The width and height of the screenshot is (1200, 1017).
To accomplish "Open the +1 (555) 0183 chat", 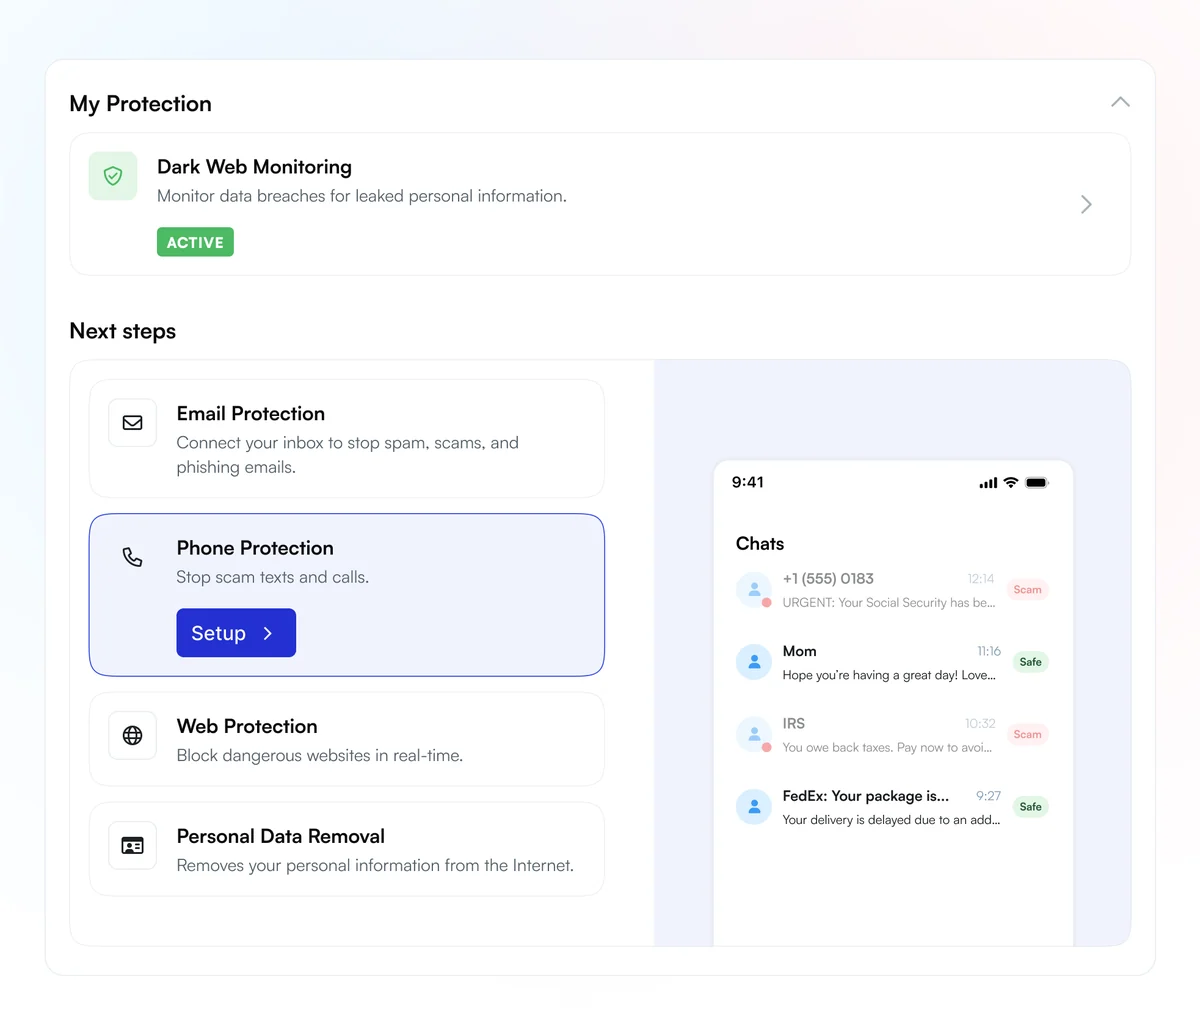I will [892, 590].
